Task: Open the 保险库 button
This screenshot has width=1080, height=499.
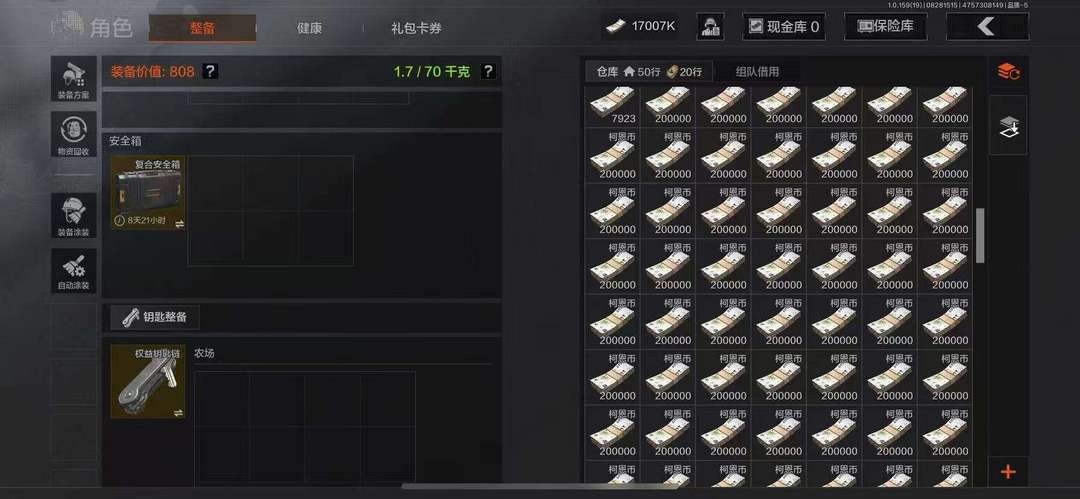Action: pyautogui.click(x=886, y=27)
